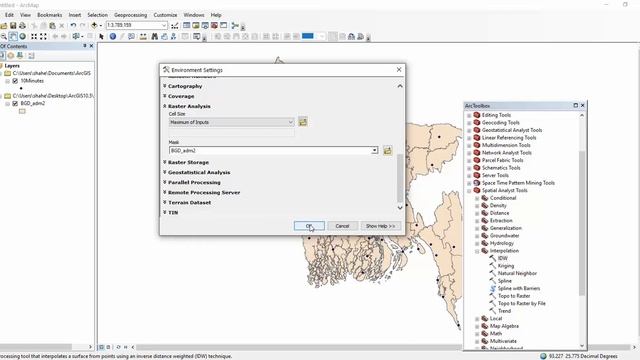Viewport: 640px width, 360px height.
Task: Select the Pan hand tool
Action: pos(13,36)
